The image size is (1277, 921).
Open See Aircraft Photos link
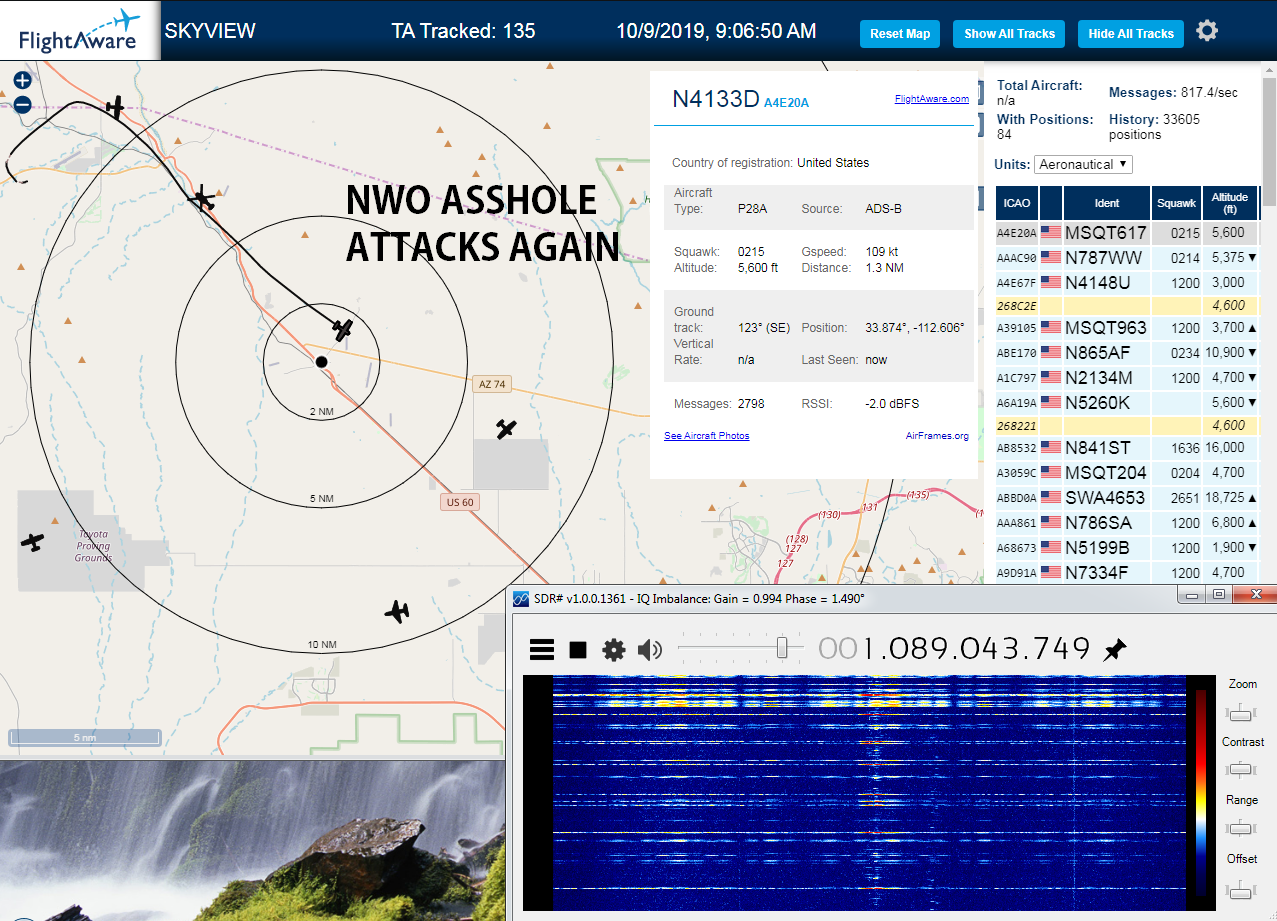click(706, 436)
